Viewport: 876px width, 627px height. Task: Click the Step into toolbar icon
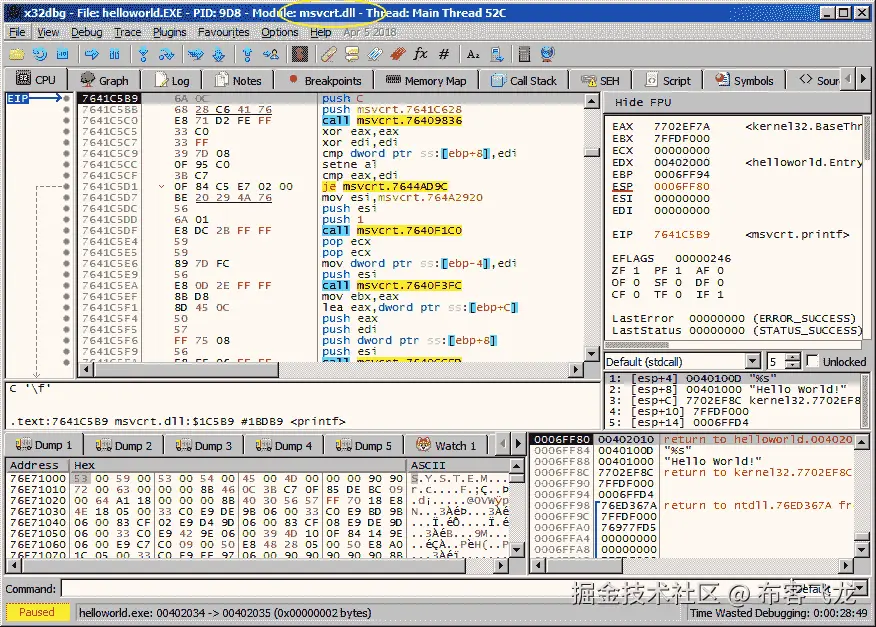pos(143,54)
